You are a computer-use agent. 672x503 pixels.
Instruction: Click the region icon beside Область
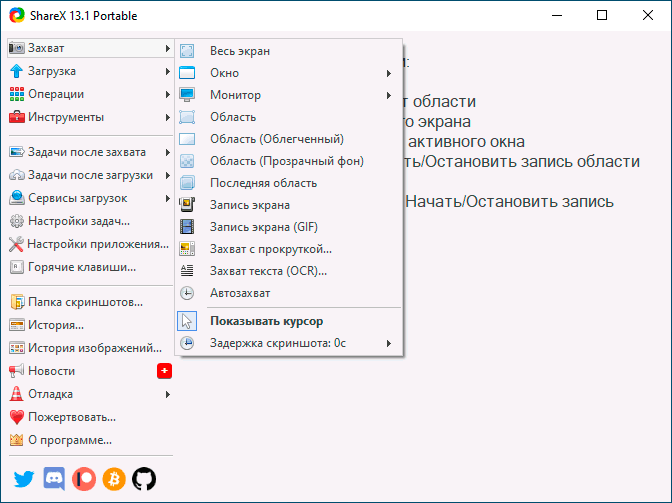[187, 117]
